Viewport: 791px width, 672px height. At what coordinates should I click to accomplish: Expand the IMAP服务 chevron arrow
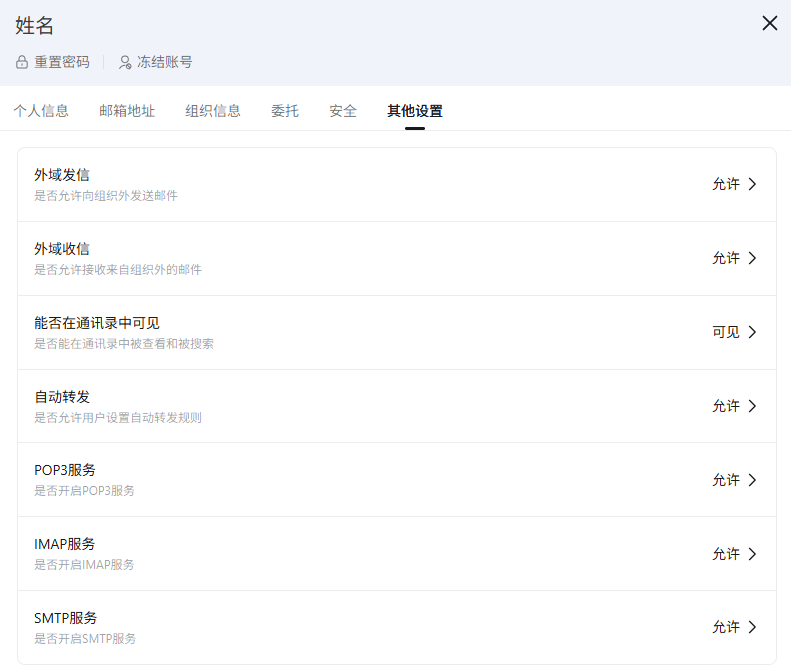(x=753, y=554)
